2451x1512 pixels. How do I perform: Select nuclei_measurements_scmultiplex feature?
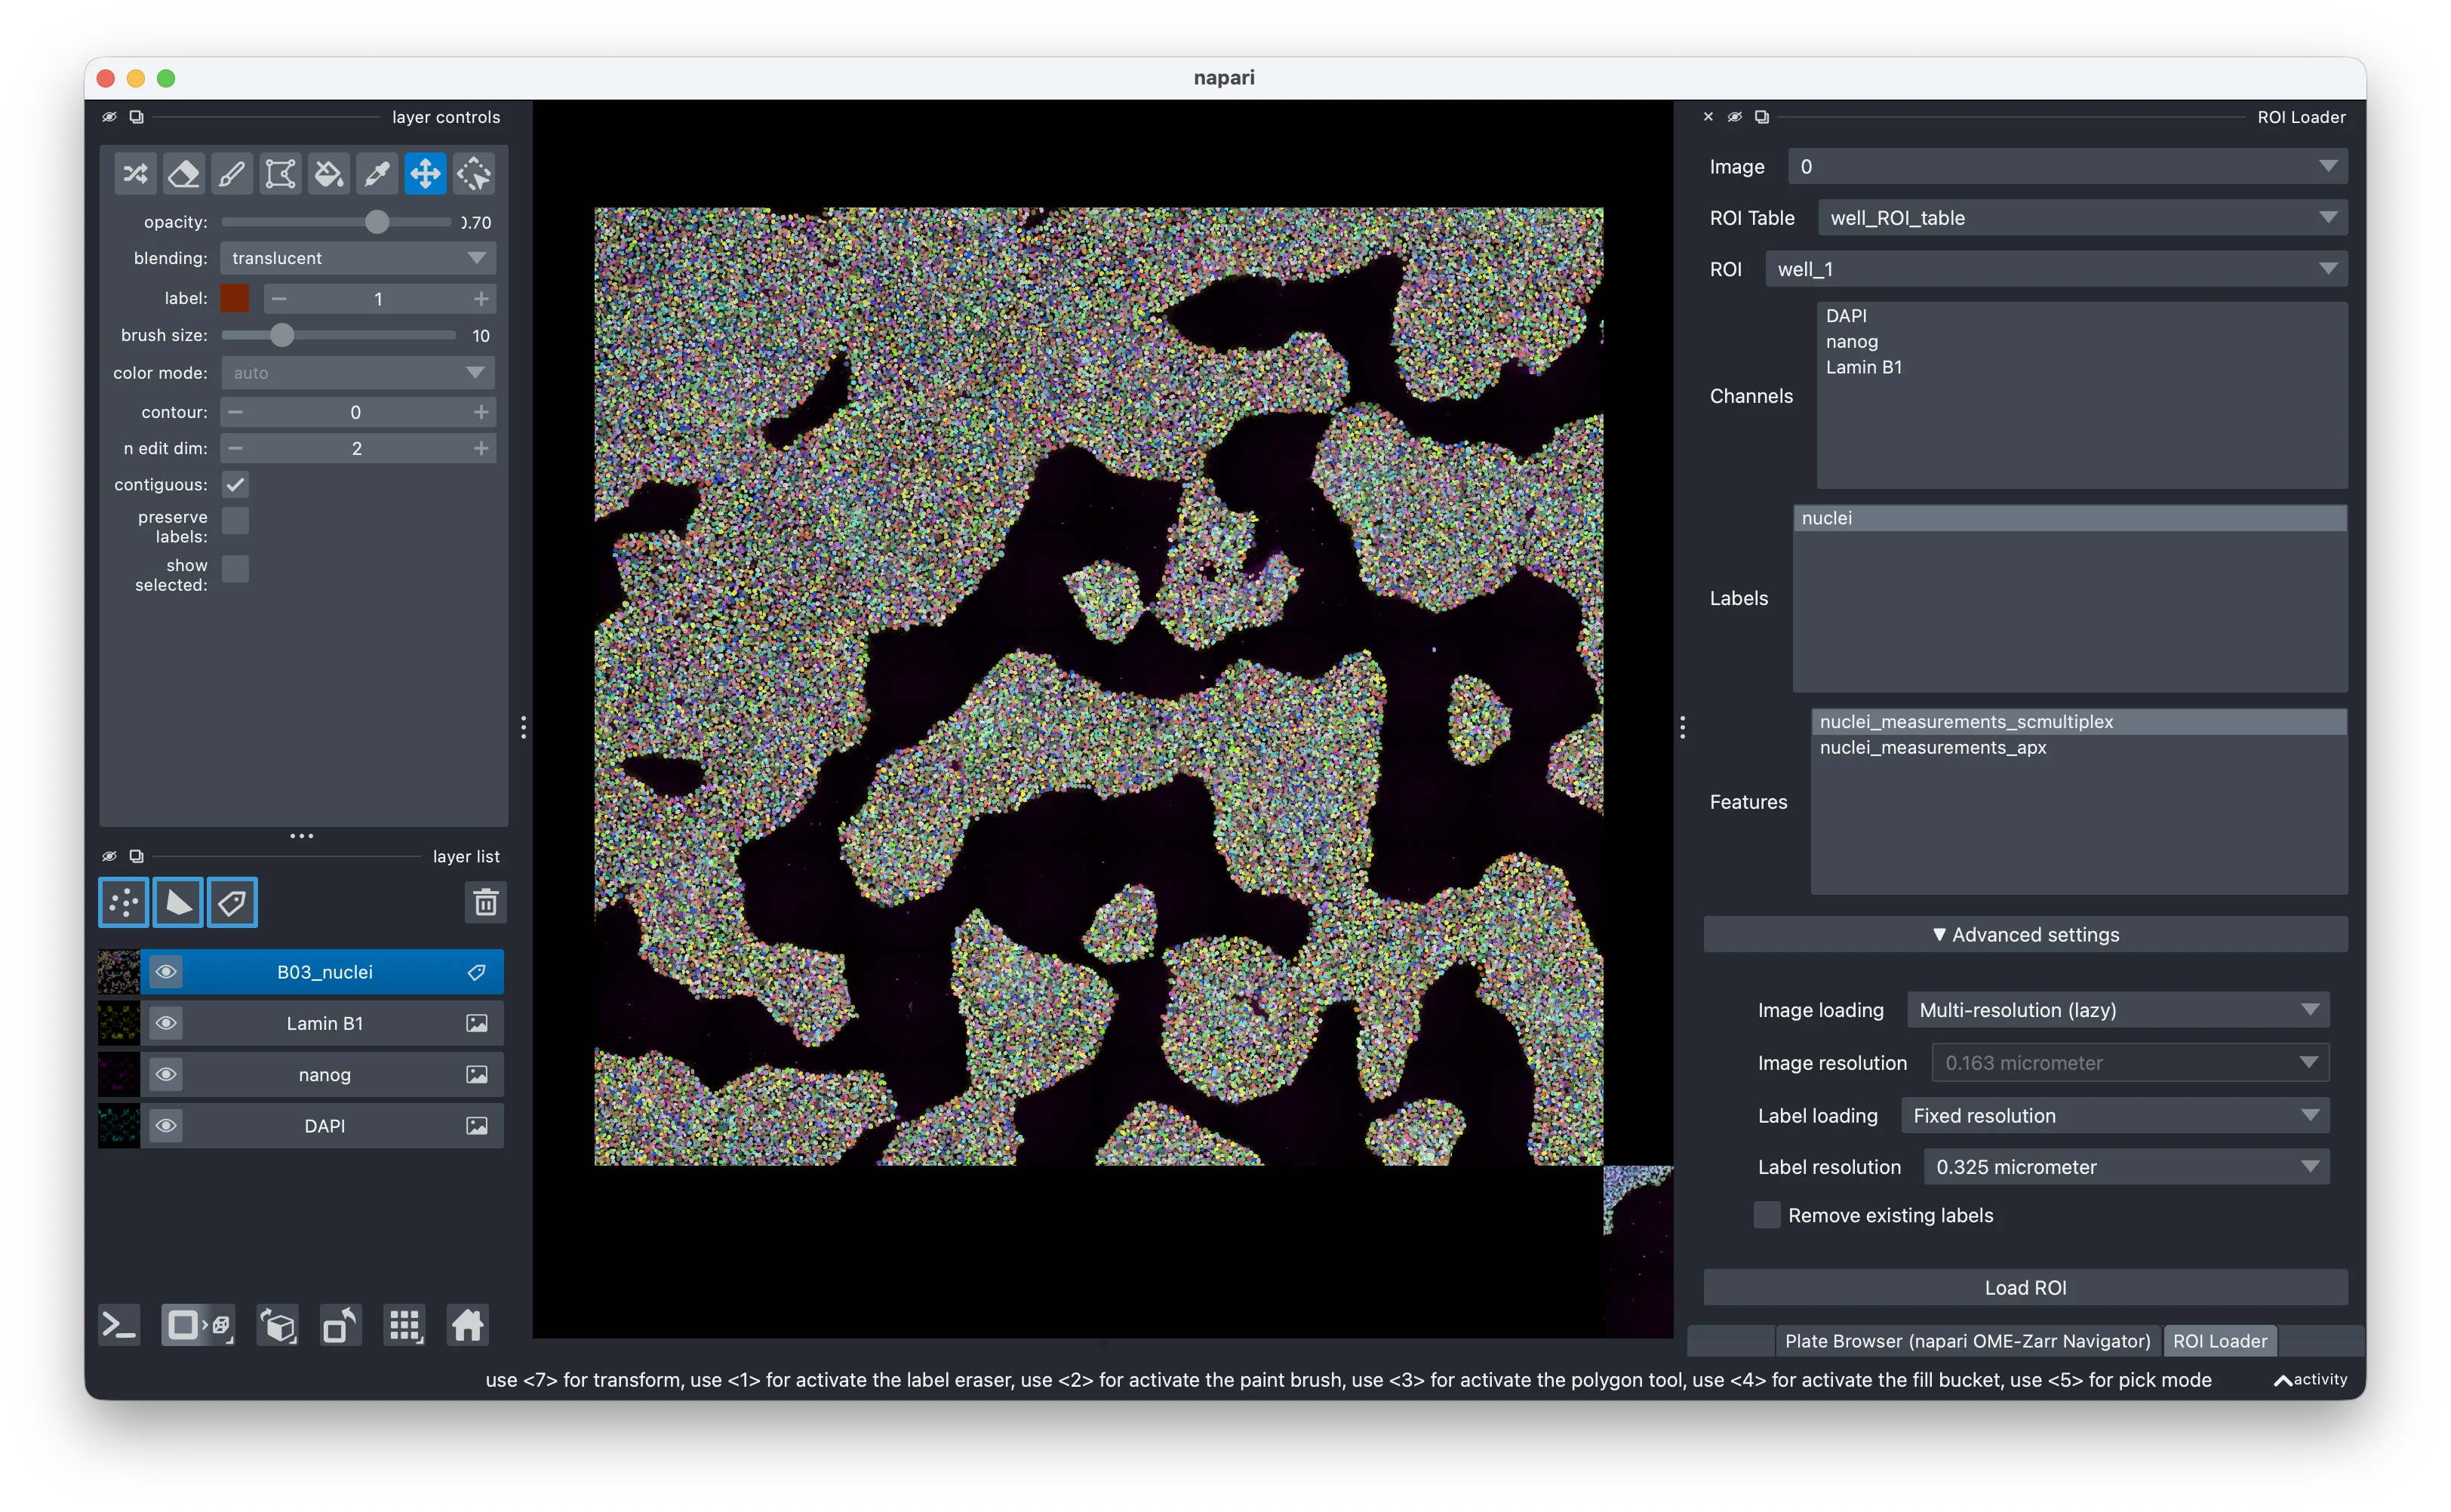[x=2079, y=722]
